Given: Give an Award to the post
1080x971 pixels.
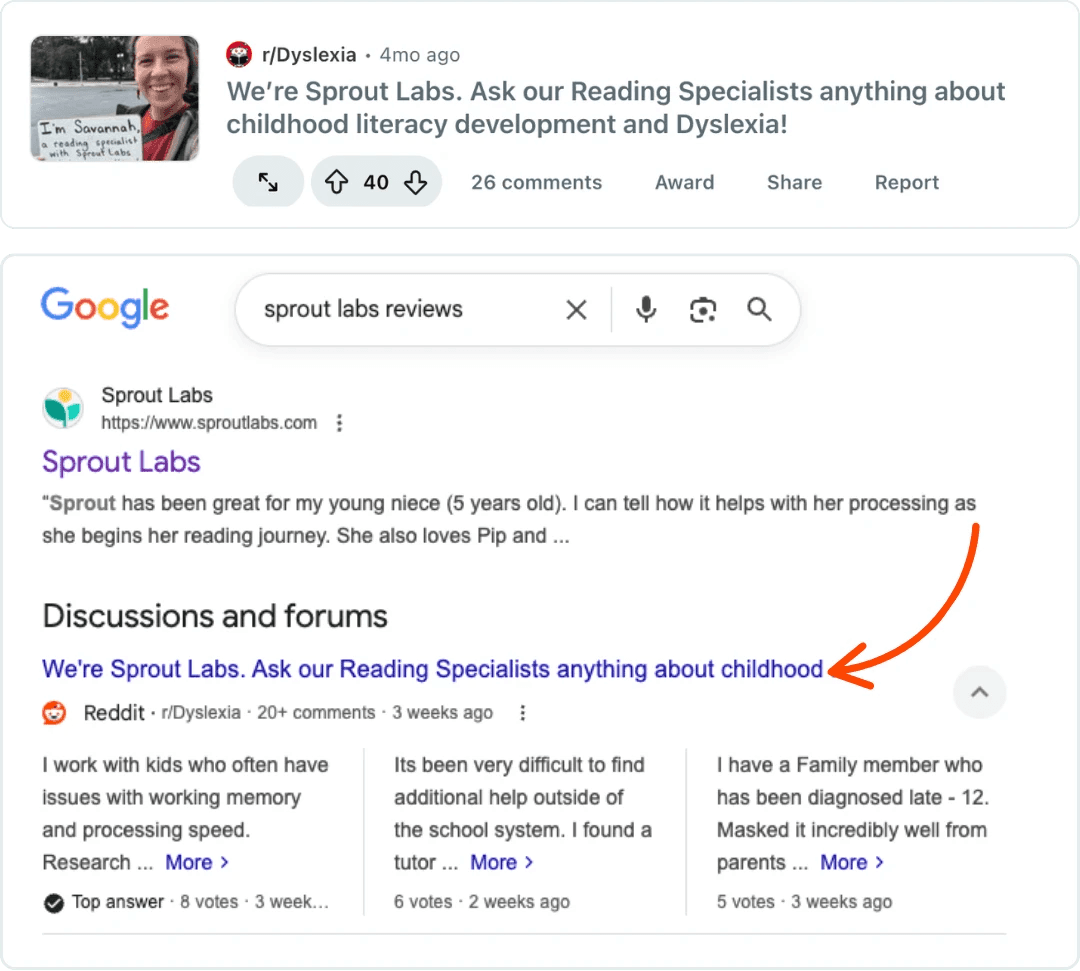Looking at the screenshot, I should 685,182.
